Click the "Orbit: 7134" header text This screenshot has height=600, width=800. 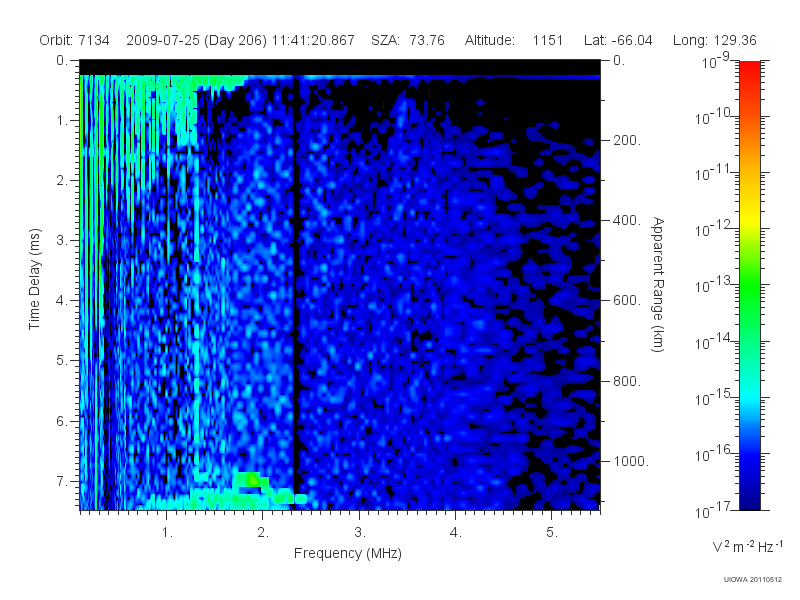(x=74, y=40)
